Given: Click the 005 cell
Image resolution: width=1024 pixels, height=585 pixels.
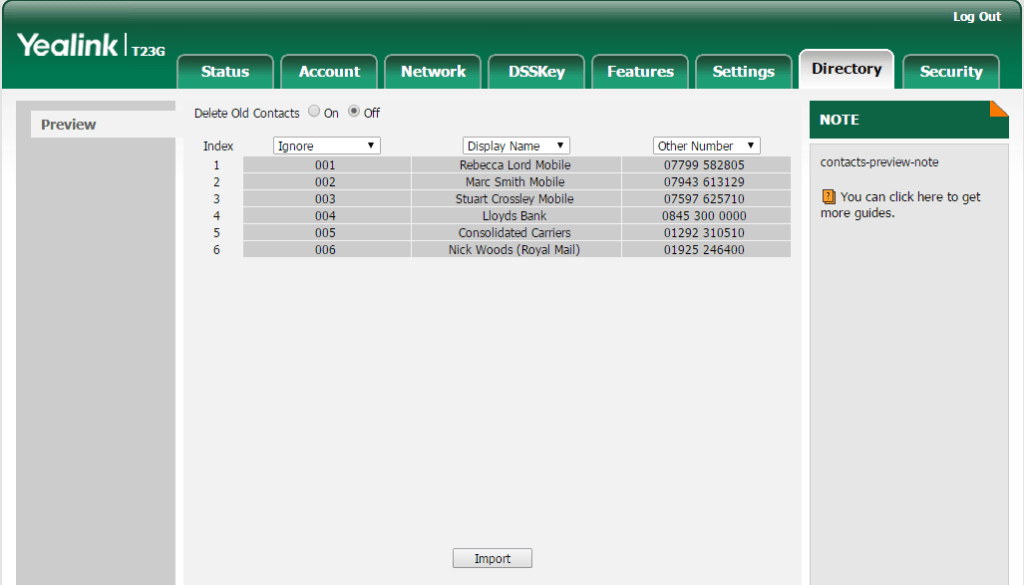Looking at the screenshot, I should point(327,233).
